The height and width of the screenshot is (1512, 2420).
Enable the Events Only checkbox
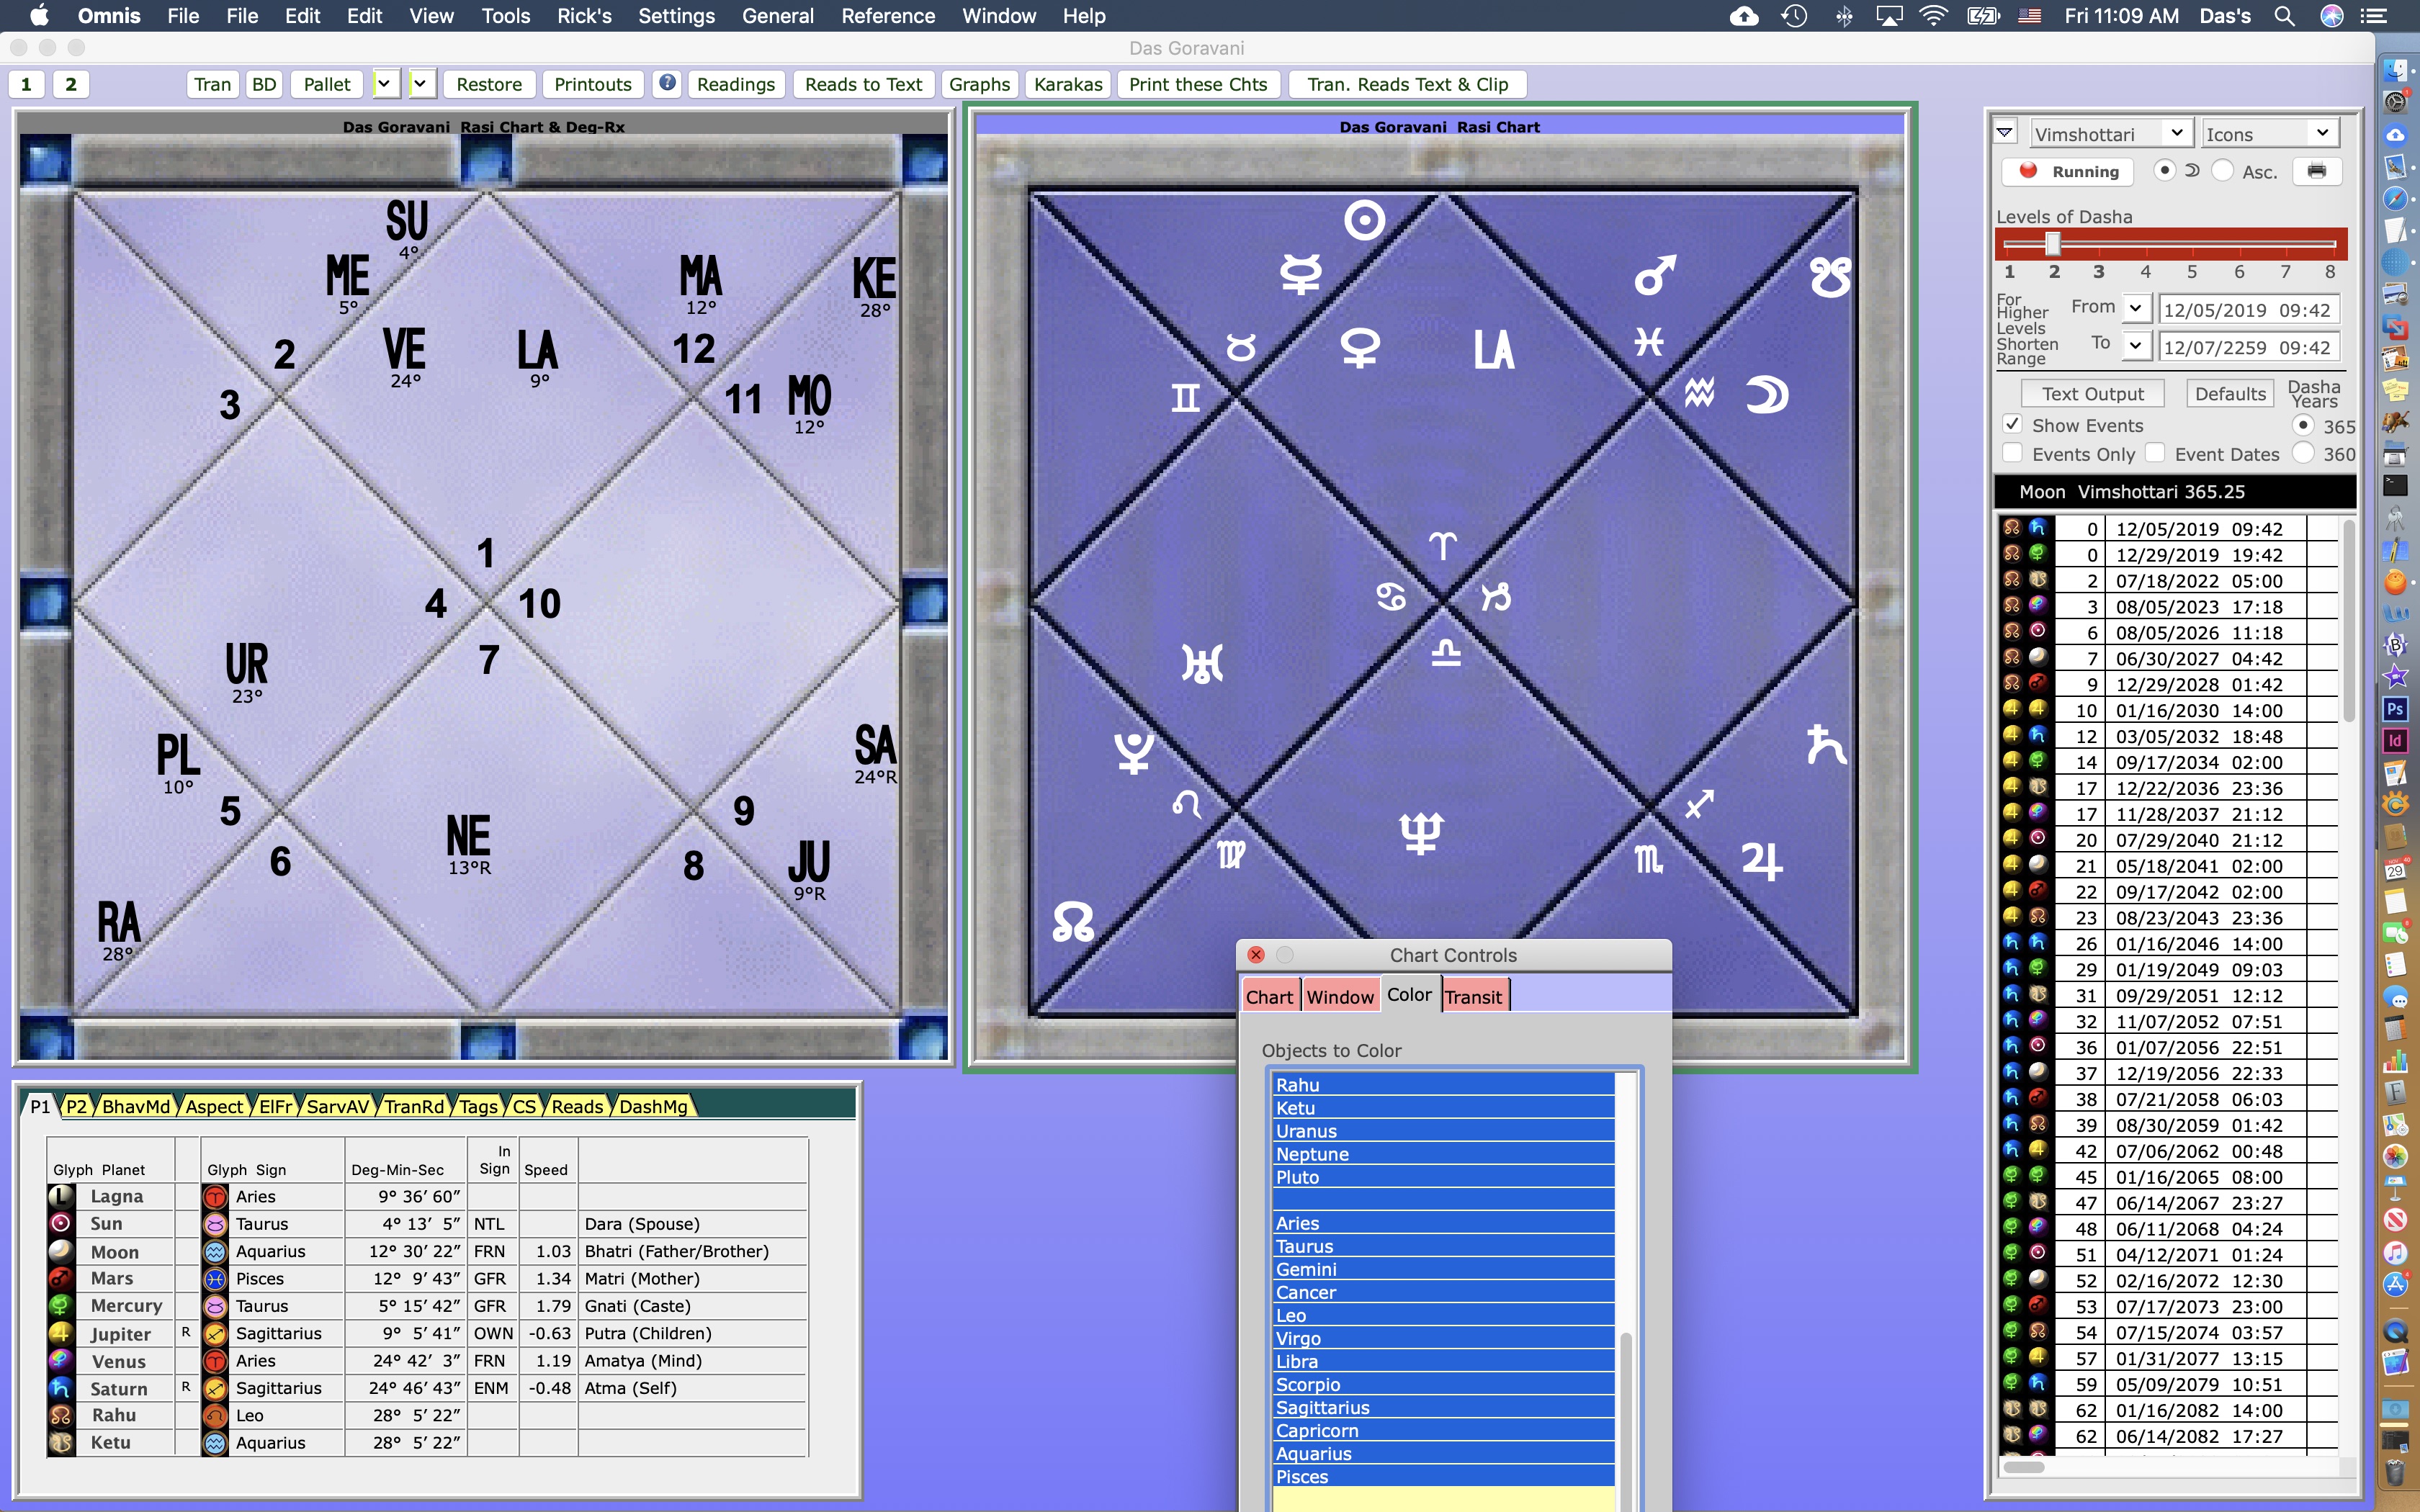pyautogui.click(x=2013, y=453)
